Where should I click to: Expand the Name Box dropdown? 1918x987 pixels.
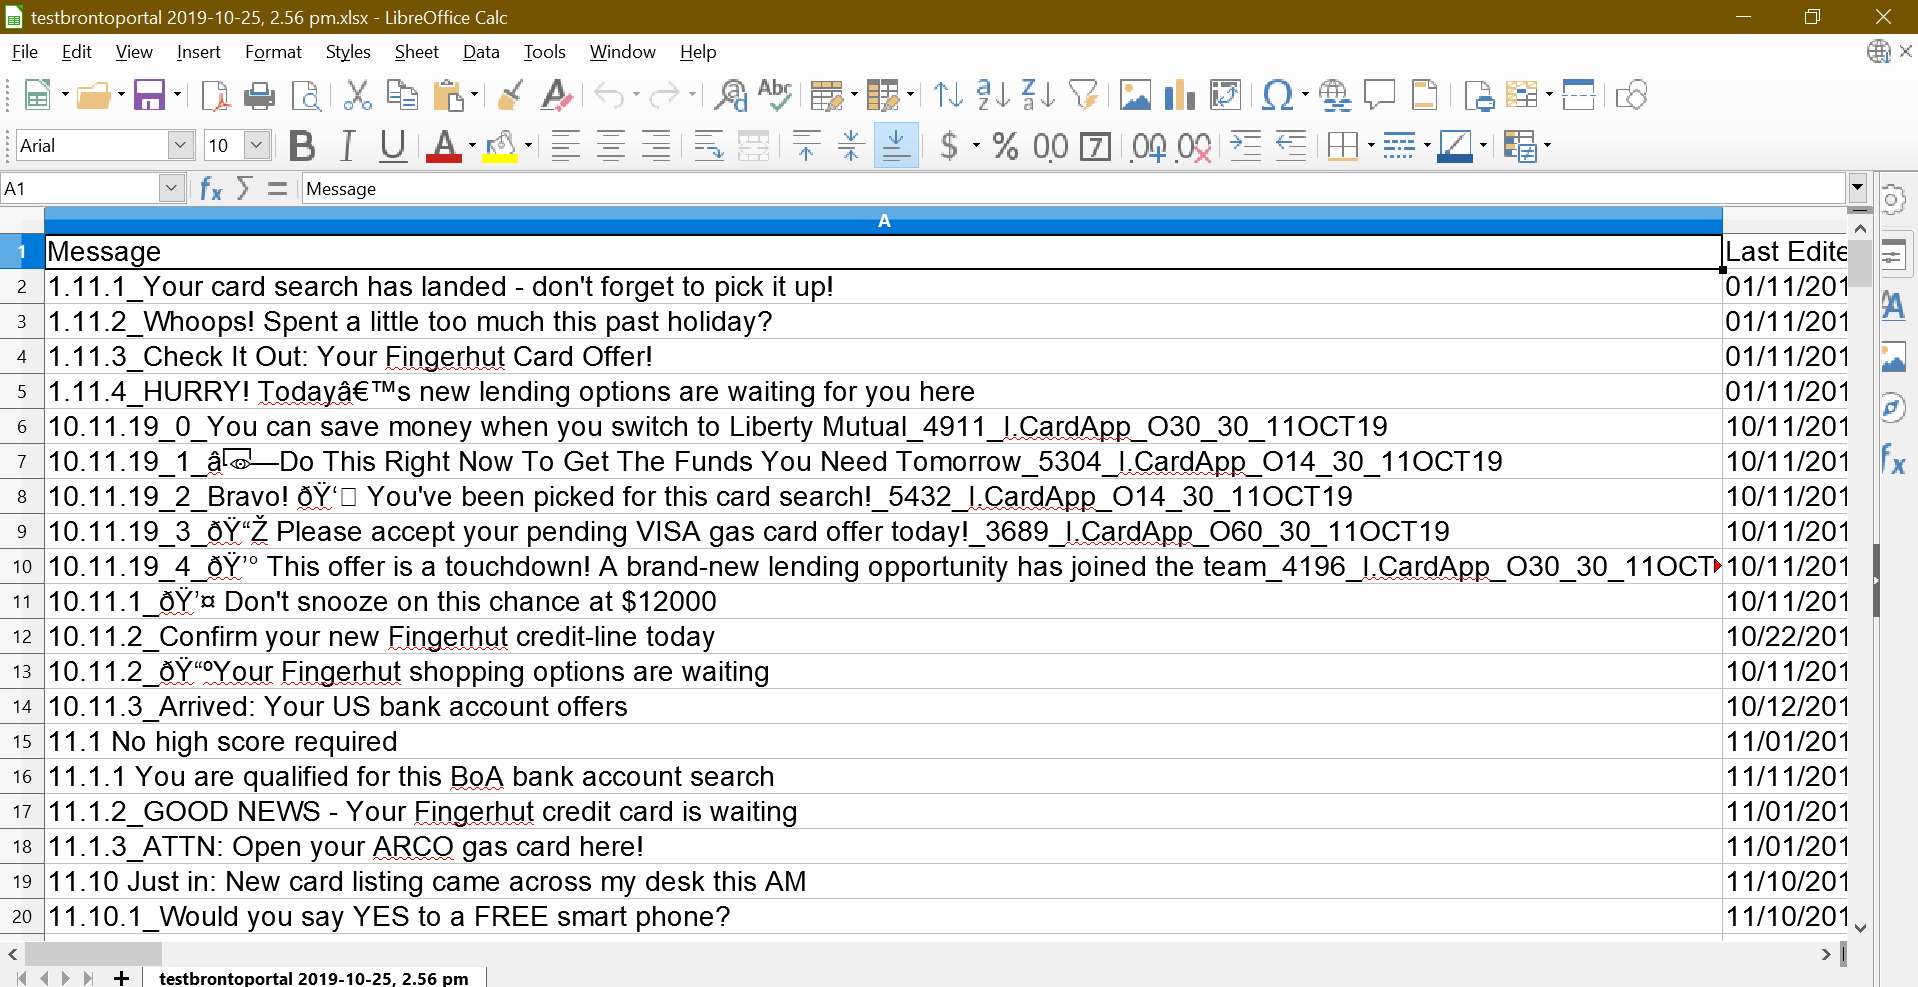[171, 188]
